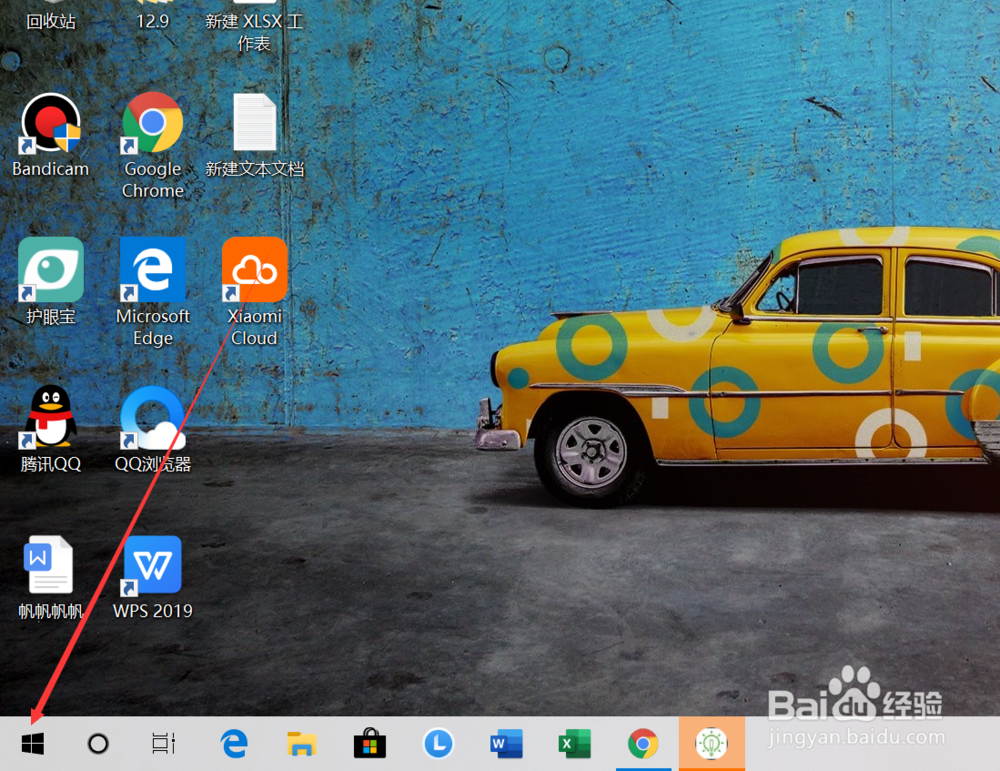Click the Cortana search circle in taskbar

[98, 744]
